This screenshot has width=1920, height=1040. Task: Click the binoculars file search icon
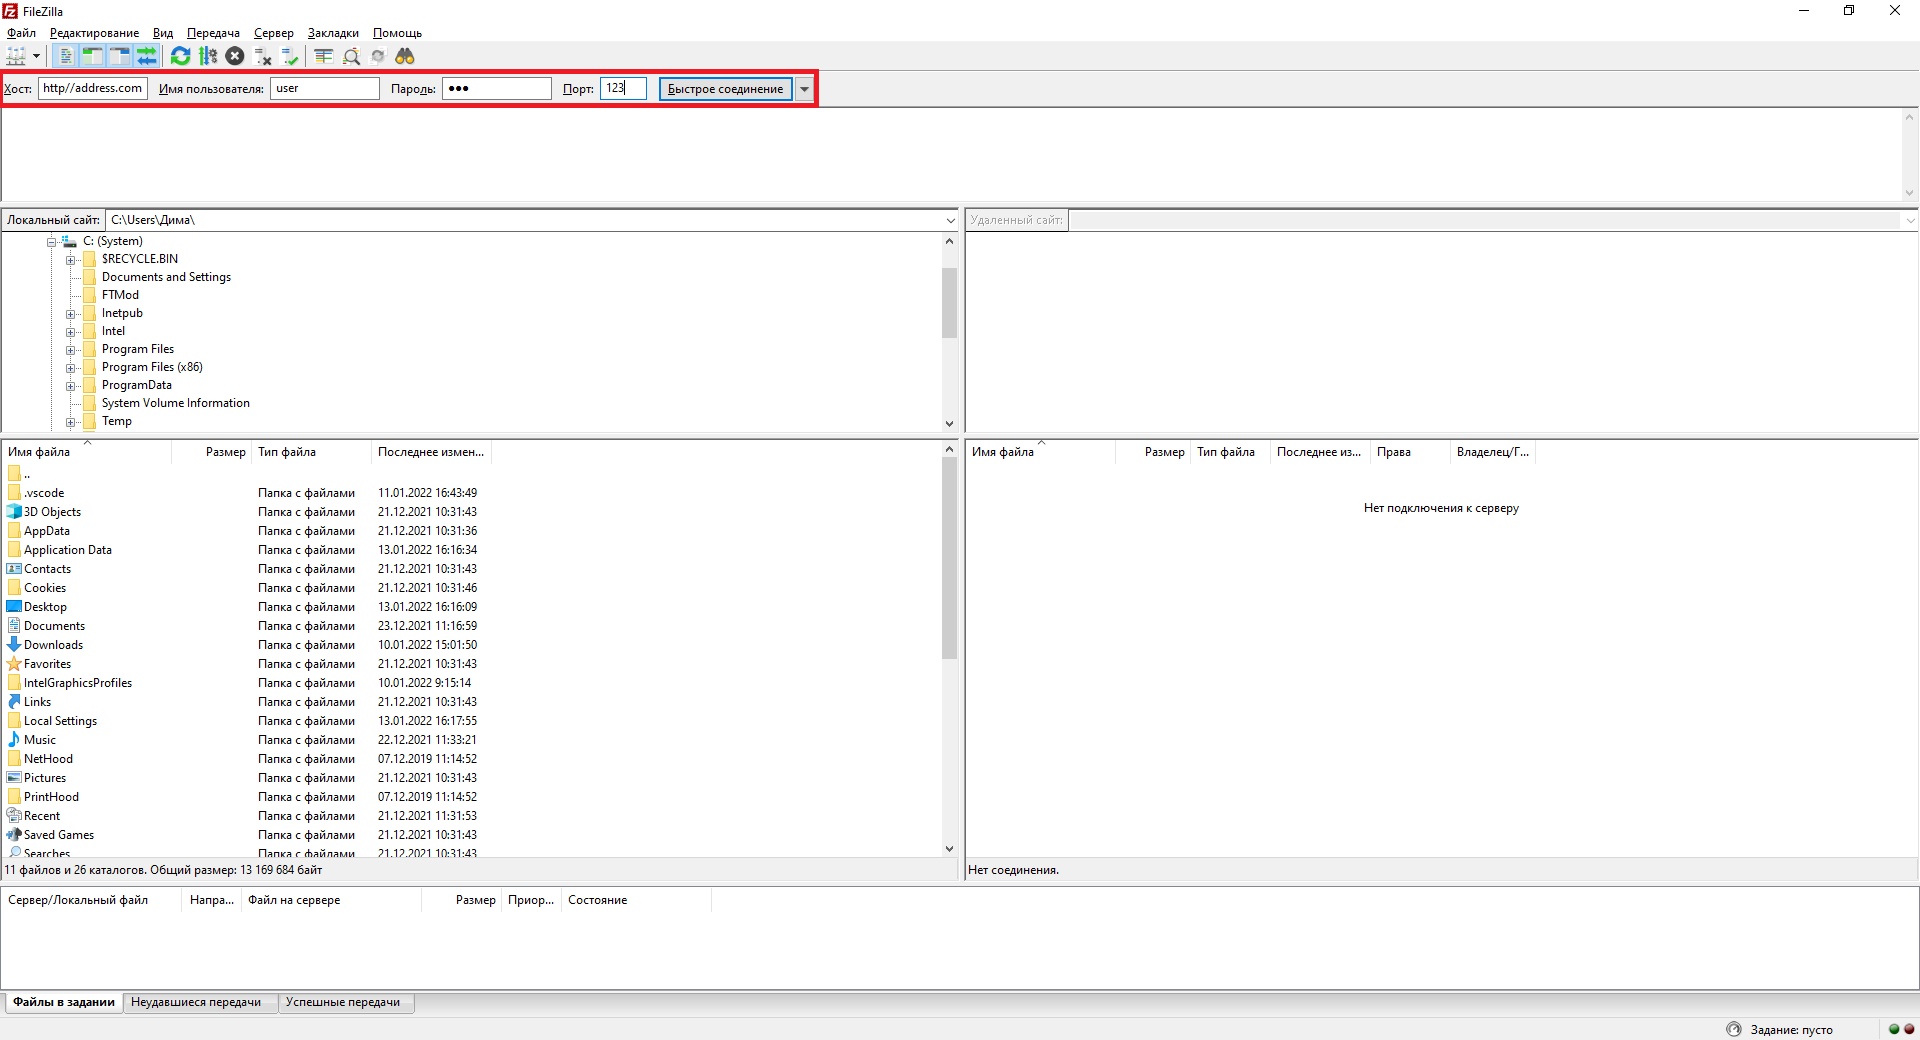pyautogui.click(x=405, y=56)
